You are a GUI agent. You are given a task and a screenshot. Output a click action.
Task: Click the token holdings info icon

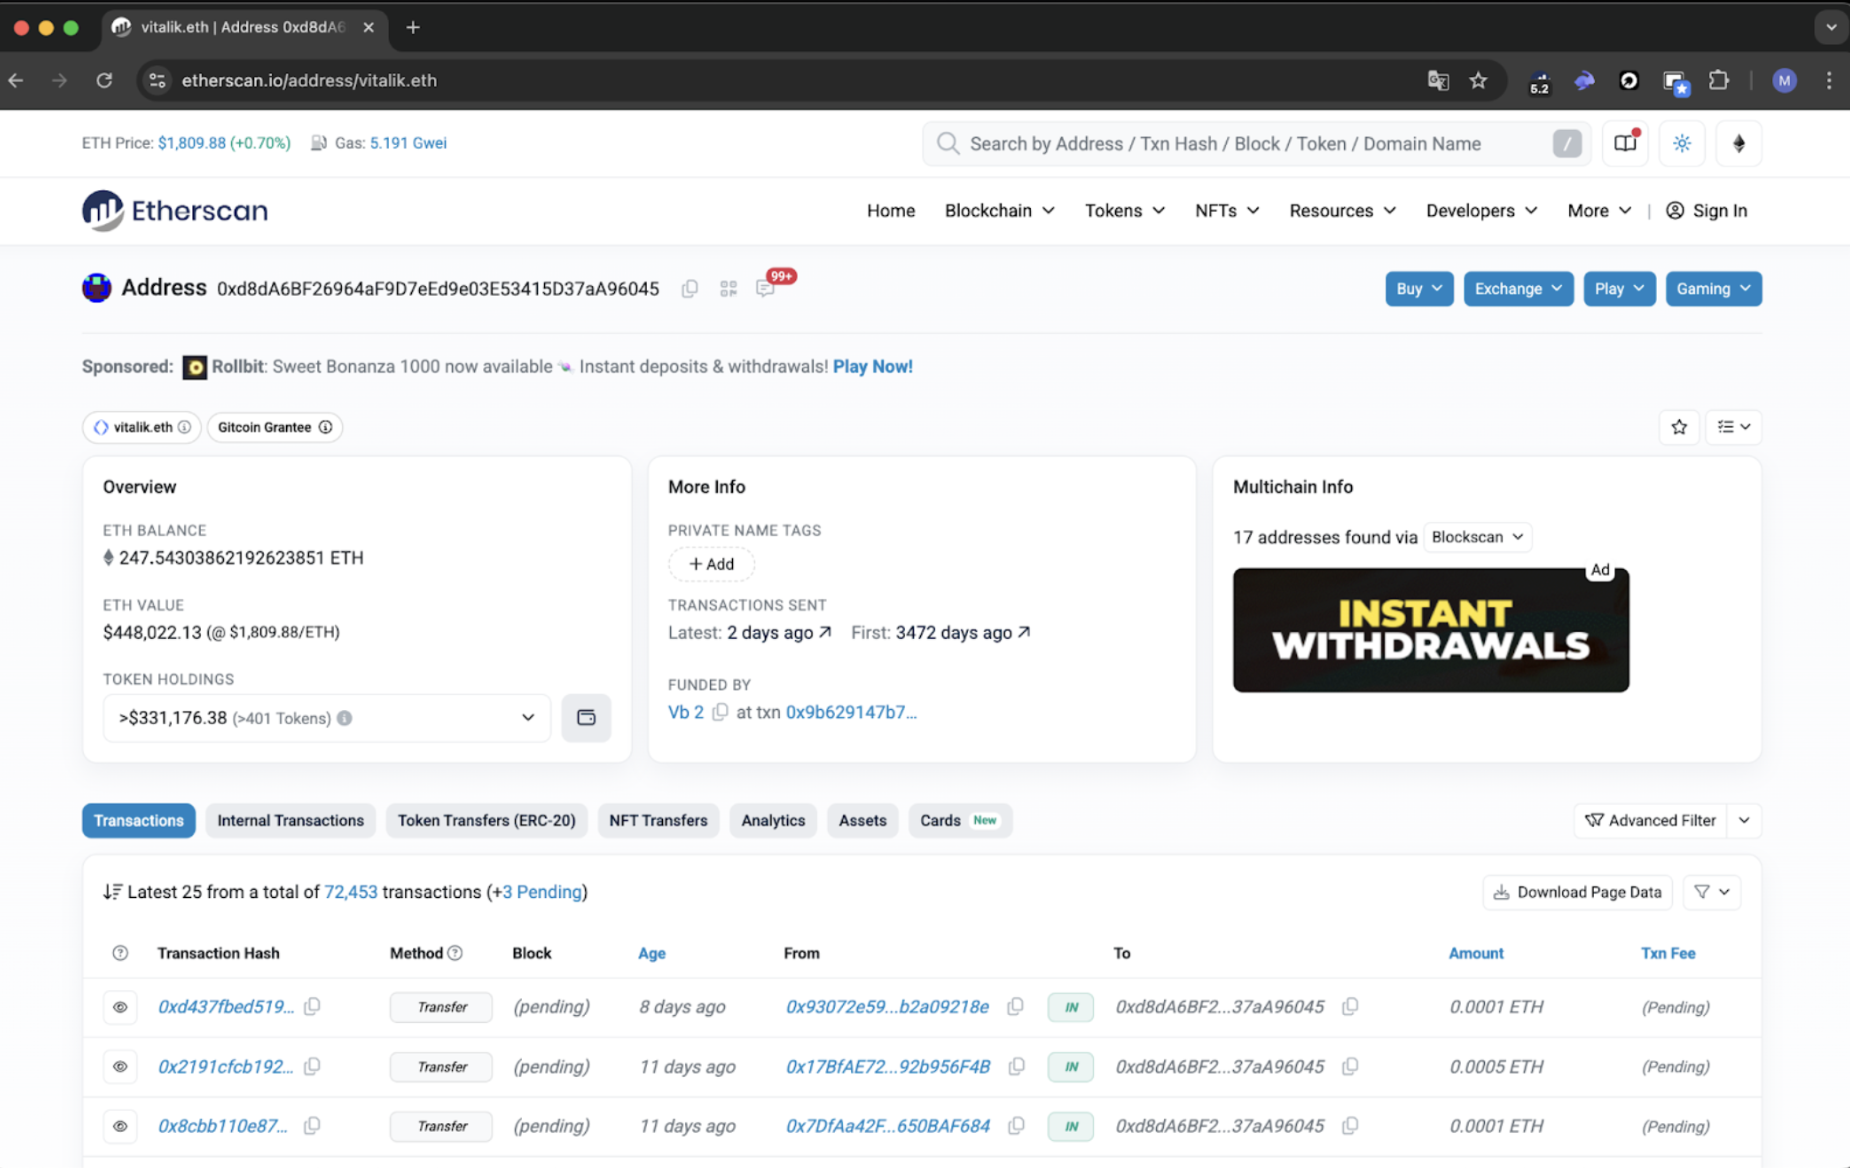[345, 718]
